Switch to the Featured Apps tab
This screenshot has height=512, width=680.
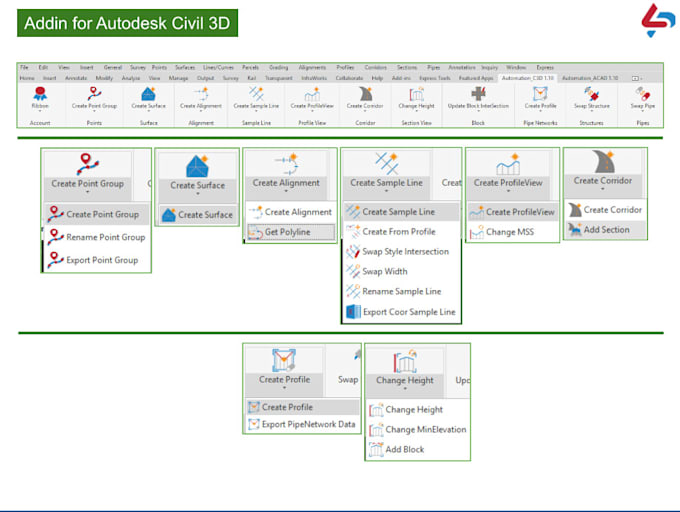[476, 78]
